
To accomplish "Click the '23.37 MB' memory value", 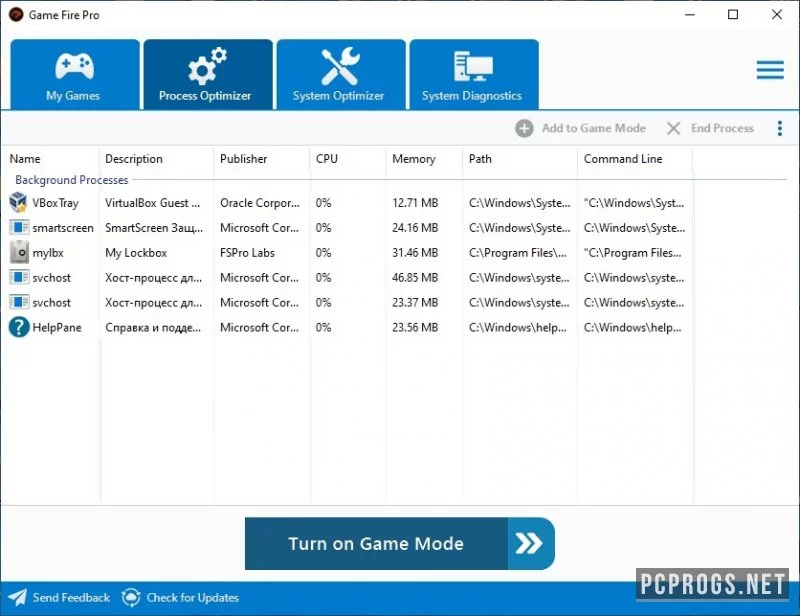I will [x=415, y=303].
